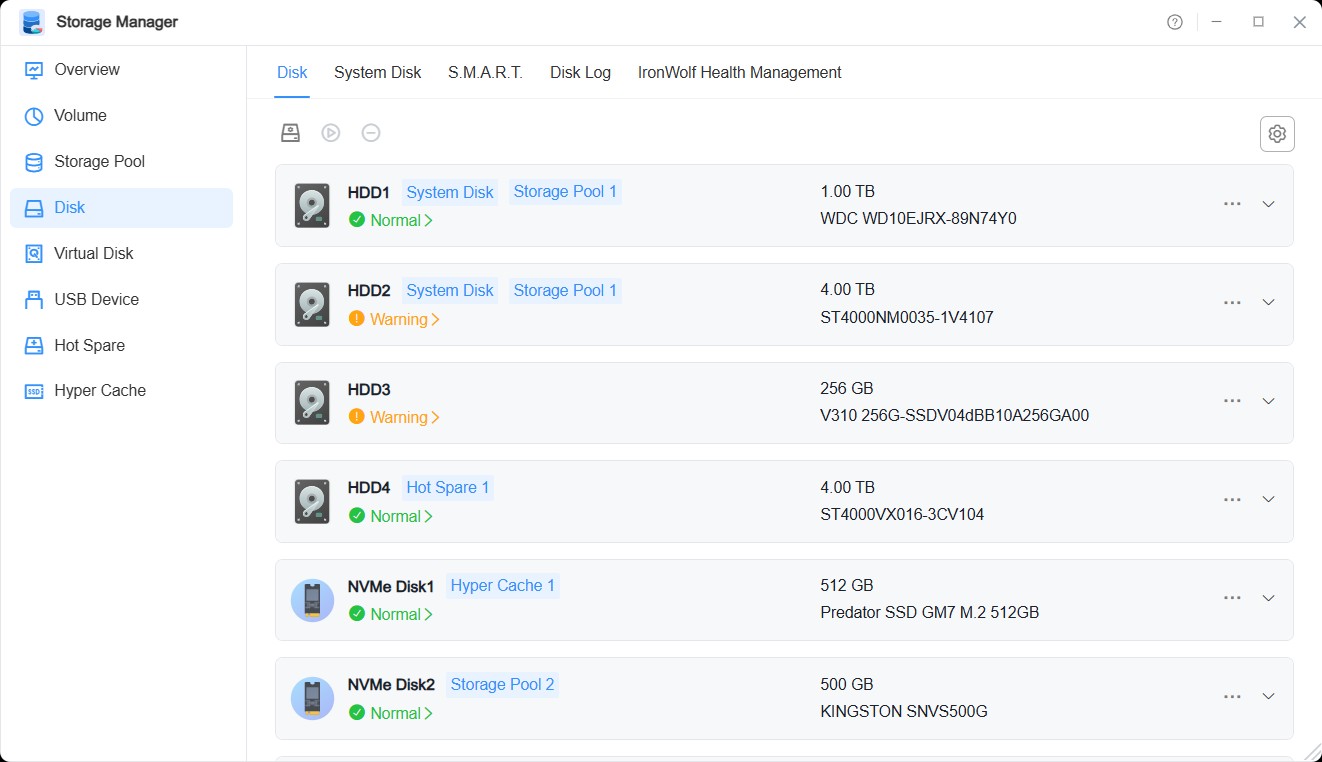Switch to the S.M.A.R.T. tab
This screenshot has width=1322, height=762.
click(x=485, y=72)
